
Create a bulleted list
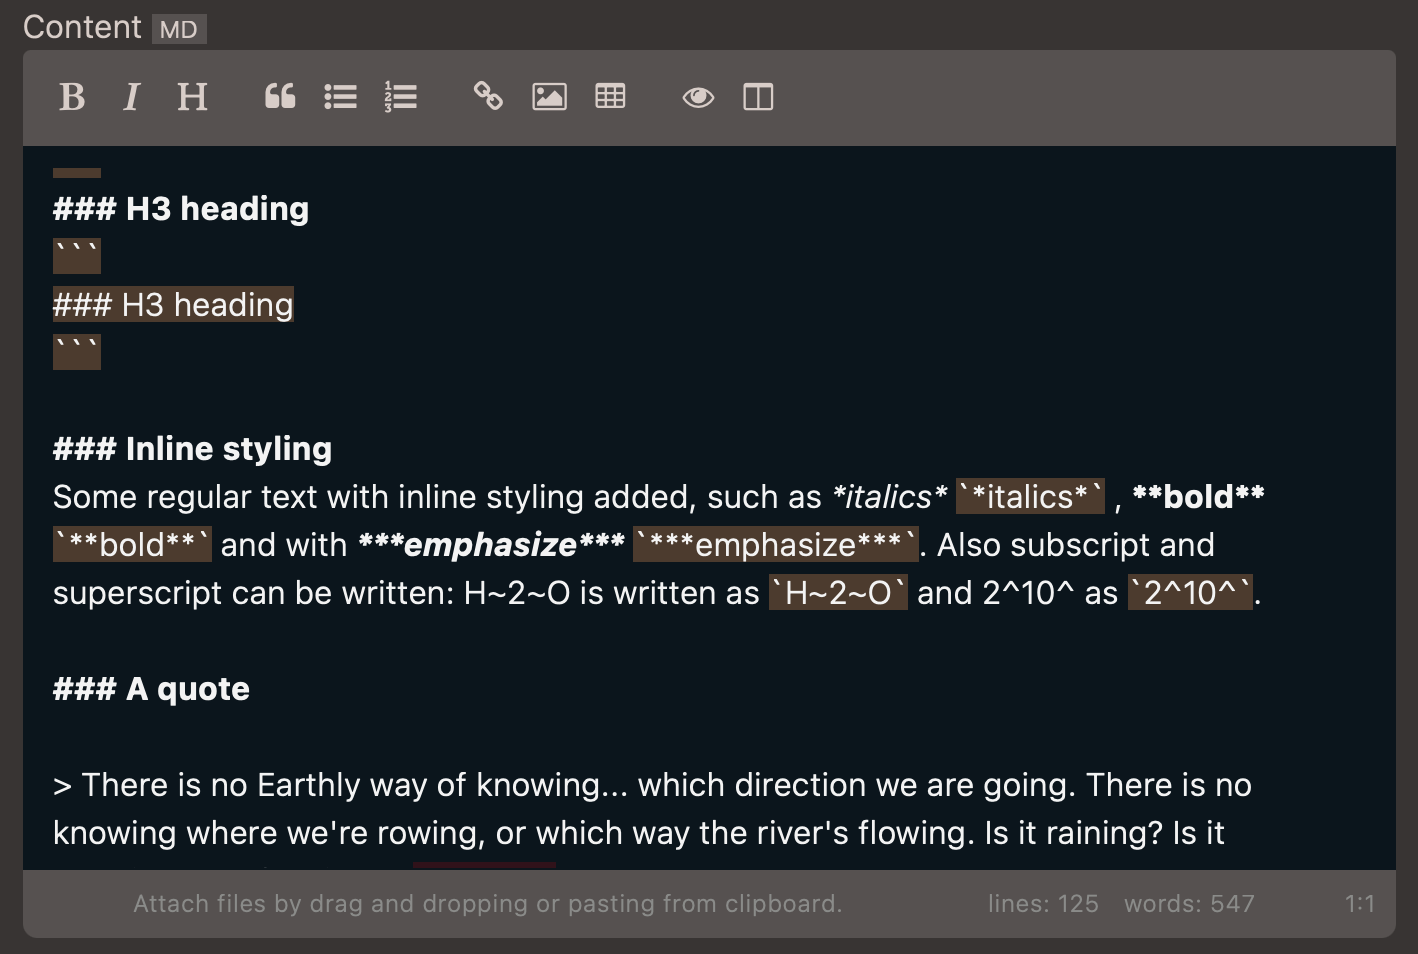point(340,97)
